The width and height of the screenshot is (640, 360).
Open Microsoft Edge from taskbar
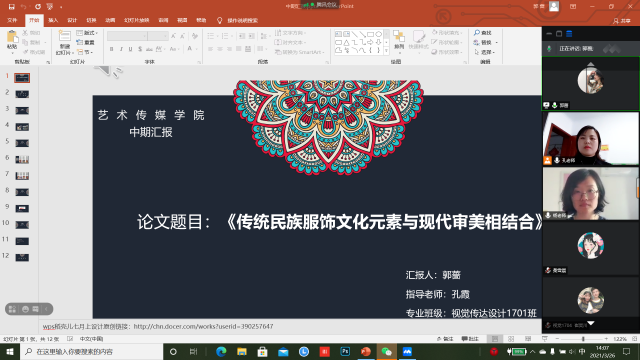click(x=221, y=351)
